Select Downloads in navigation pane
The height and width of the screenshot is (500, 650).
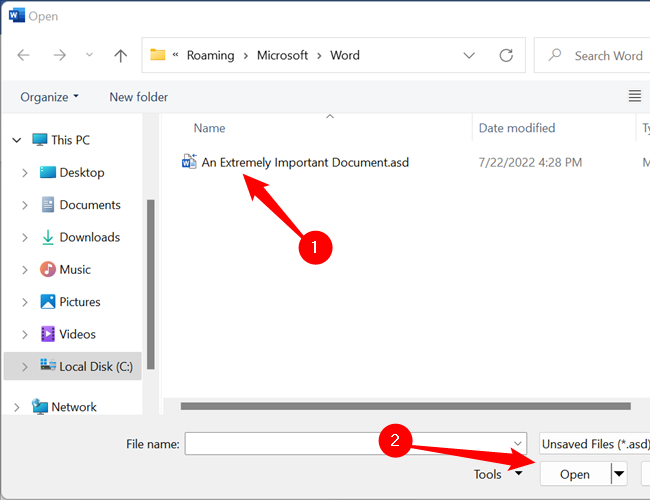[x=90, y=237]
